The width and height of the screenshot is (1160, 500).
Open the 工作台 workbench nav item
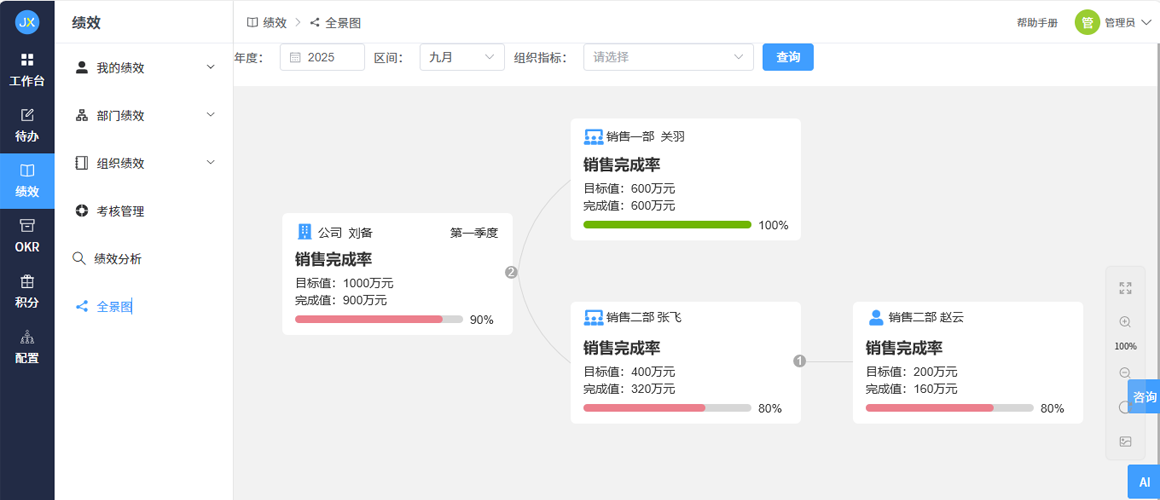(27, 70)
